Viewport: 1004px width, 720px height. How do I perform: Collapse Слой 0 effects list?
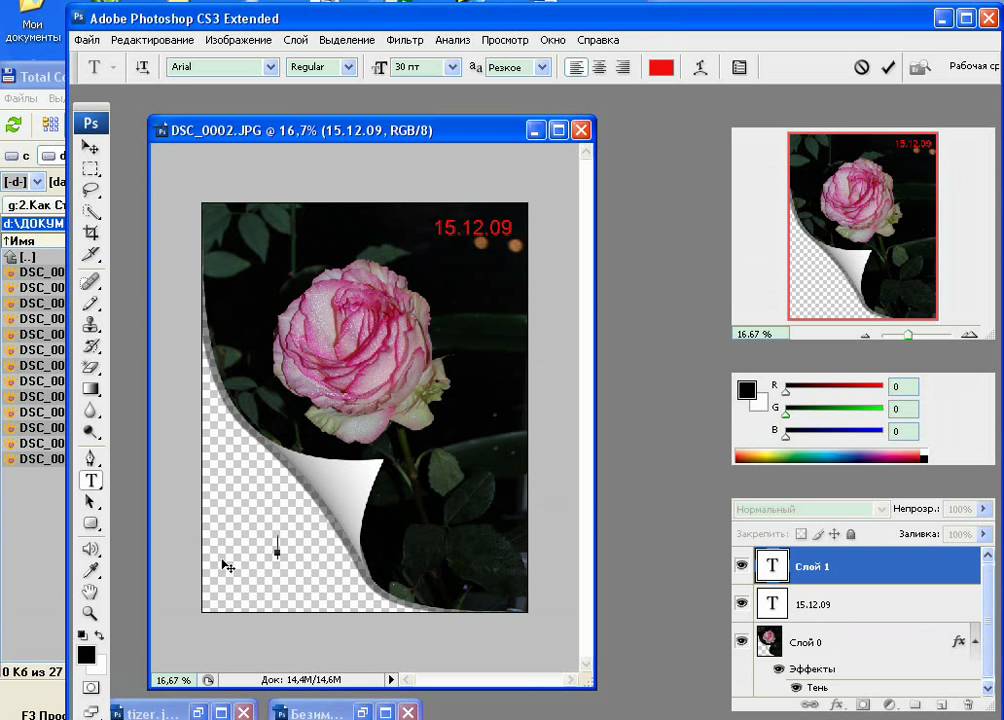[975, 641]
